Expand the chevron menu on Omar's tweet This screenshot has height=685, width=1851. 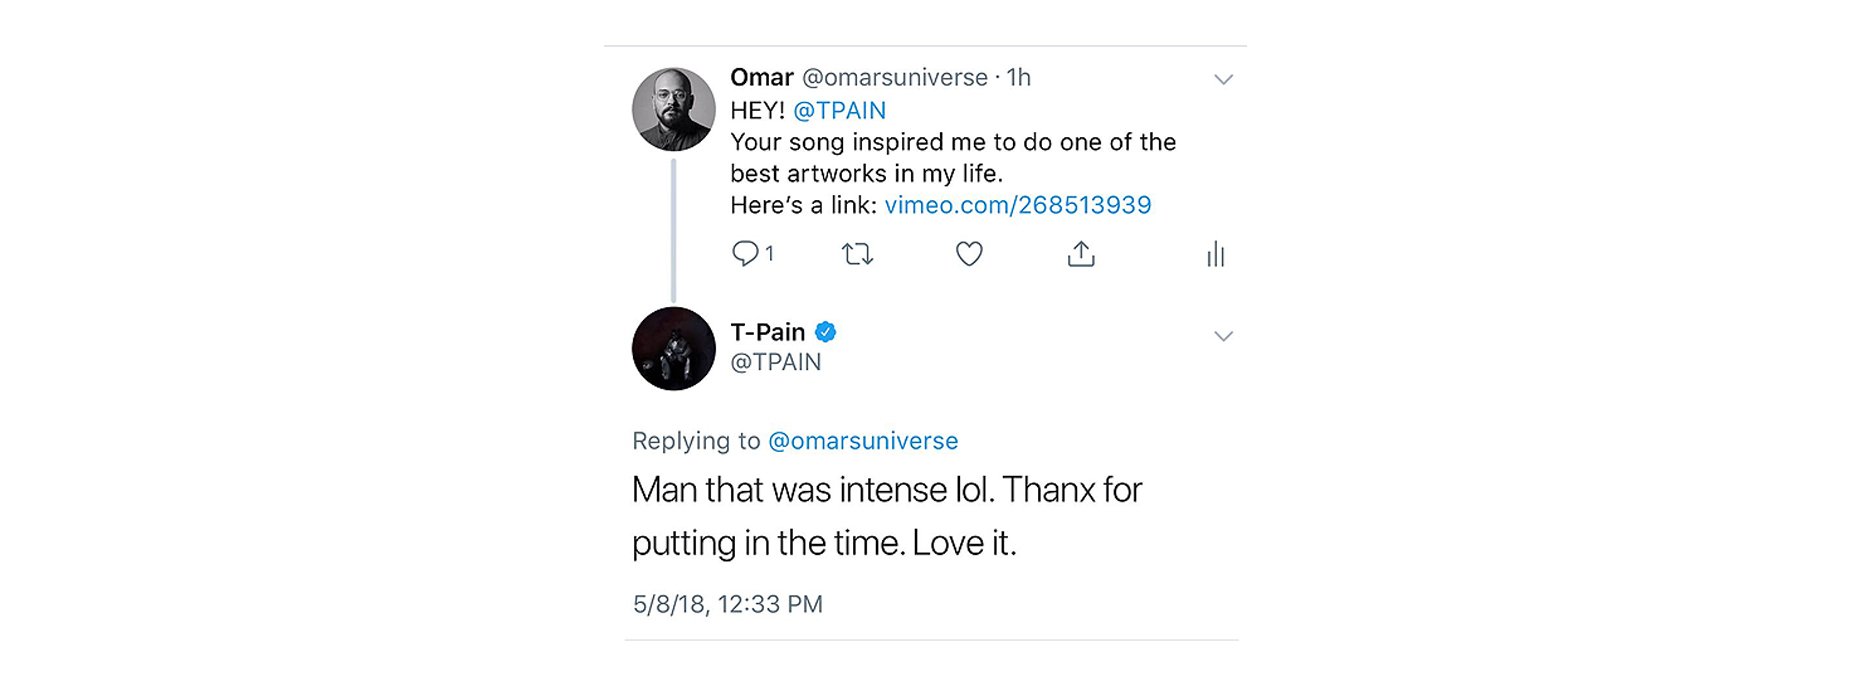pyautogui.click(x=1223, y=80)
